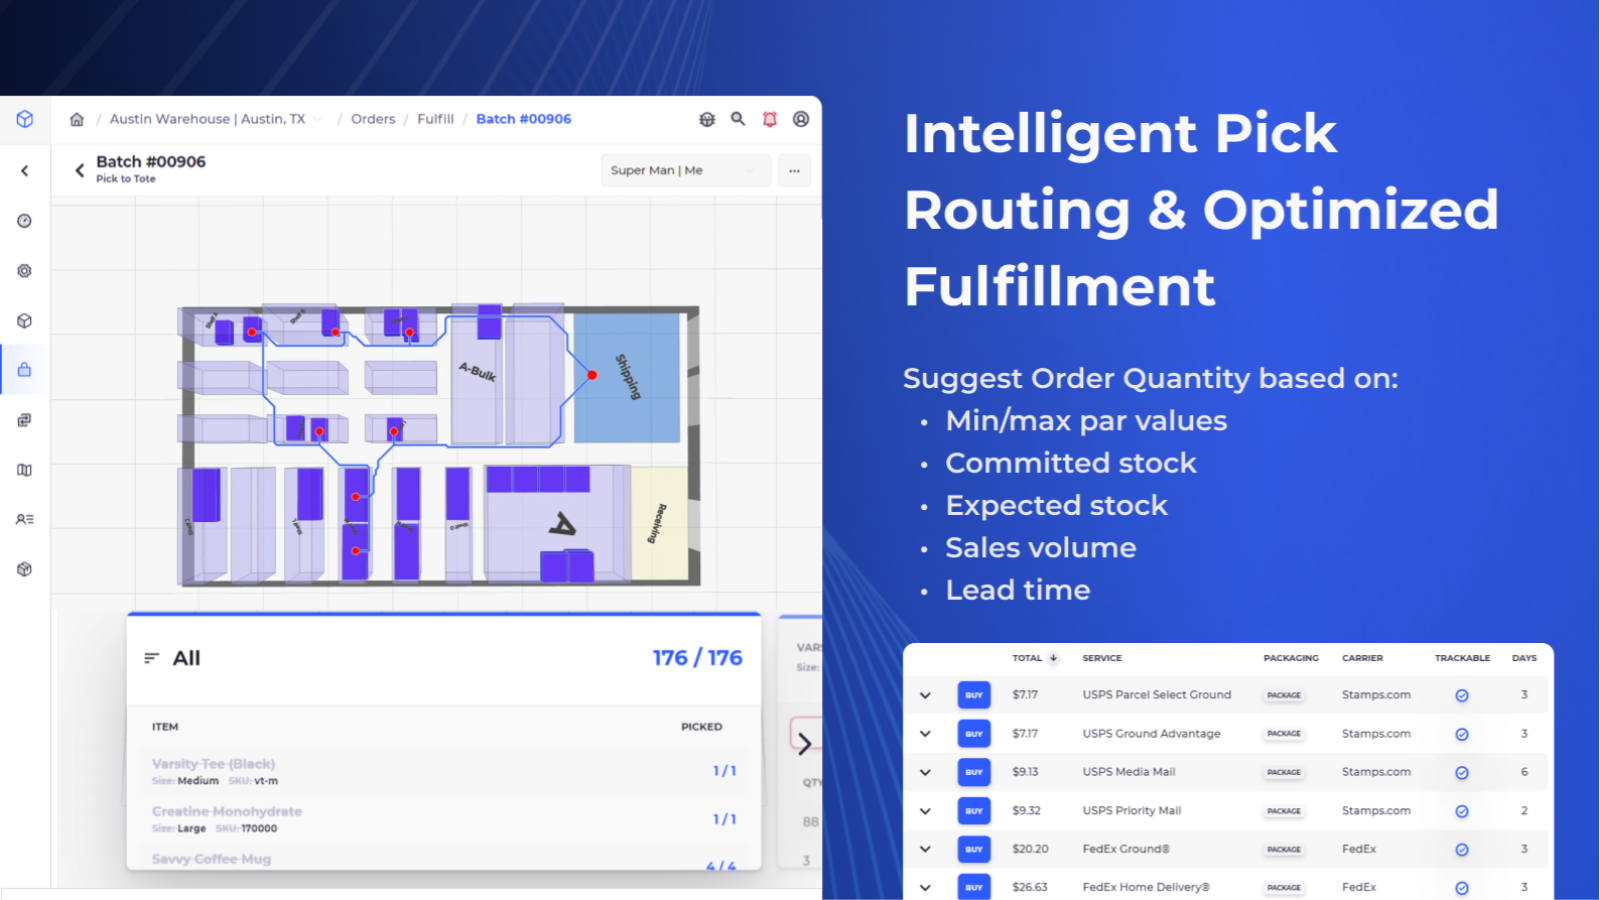1600x900 pixels.
Task: Toggle trackable status on FedEx Ground row
Action: [x=1461, y=848]
